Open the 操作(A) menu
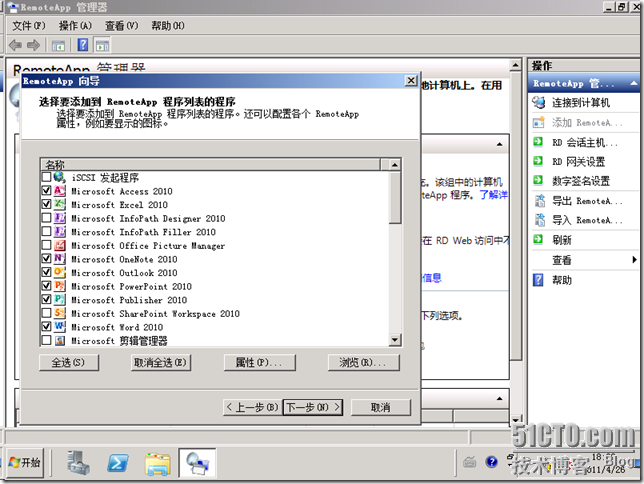Image resolution: width=644 pixels, height=484 pixels. (x=75, y=26)
